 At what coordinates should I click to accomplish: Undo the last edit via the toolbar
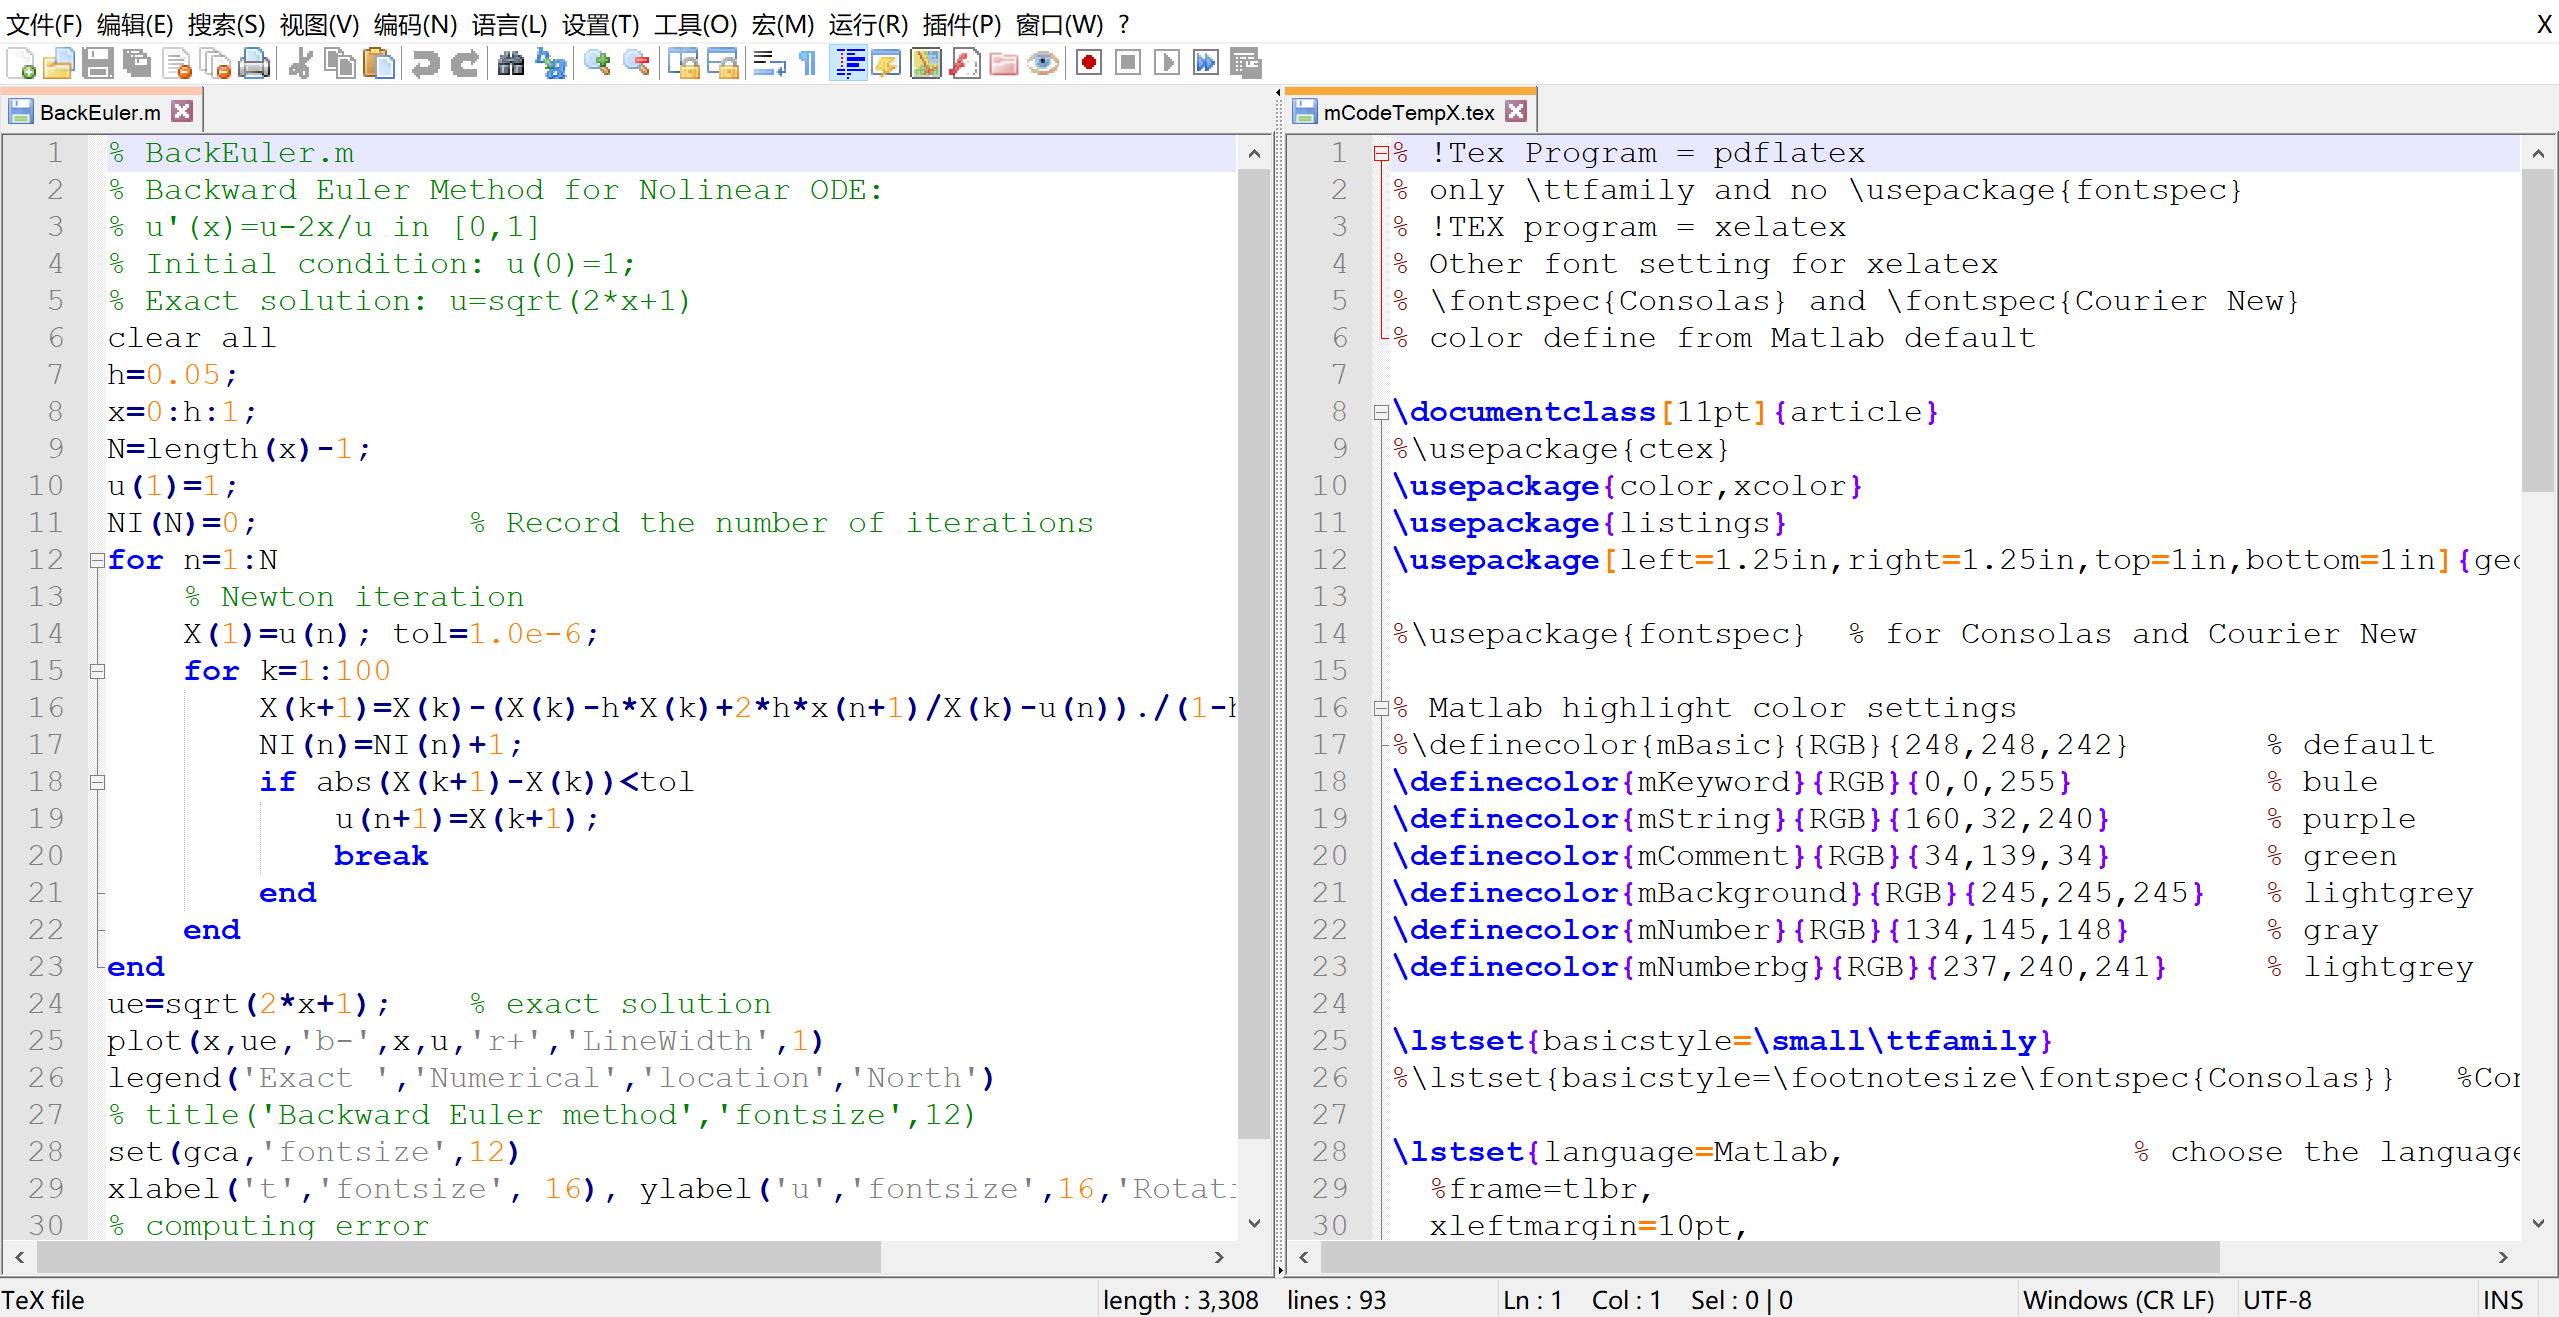(x=426, y=64)
